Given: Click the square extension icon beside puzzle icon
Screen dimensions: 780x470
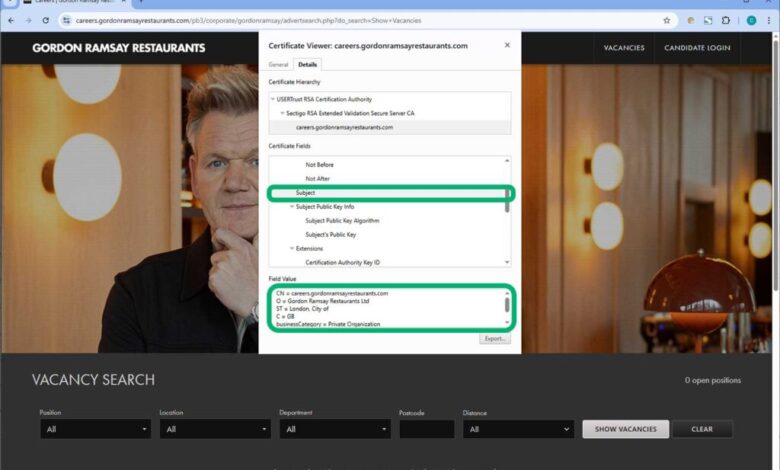Looking at the screenshot, I should (708, 20).
